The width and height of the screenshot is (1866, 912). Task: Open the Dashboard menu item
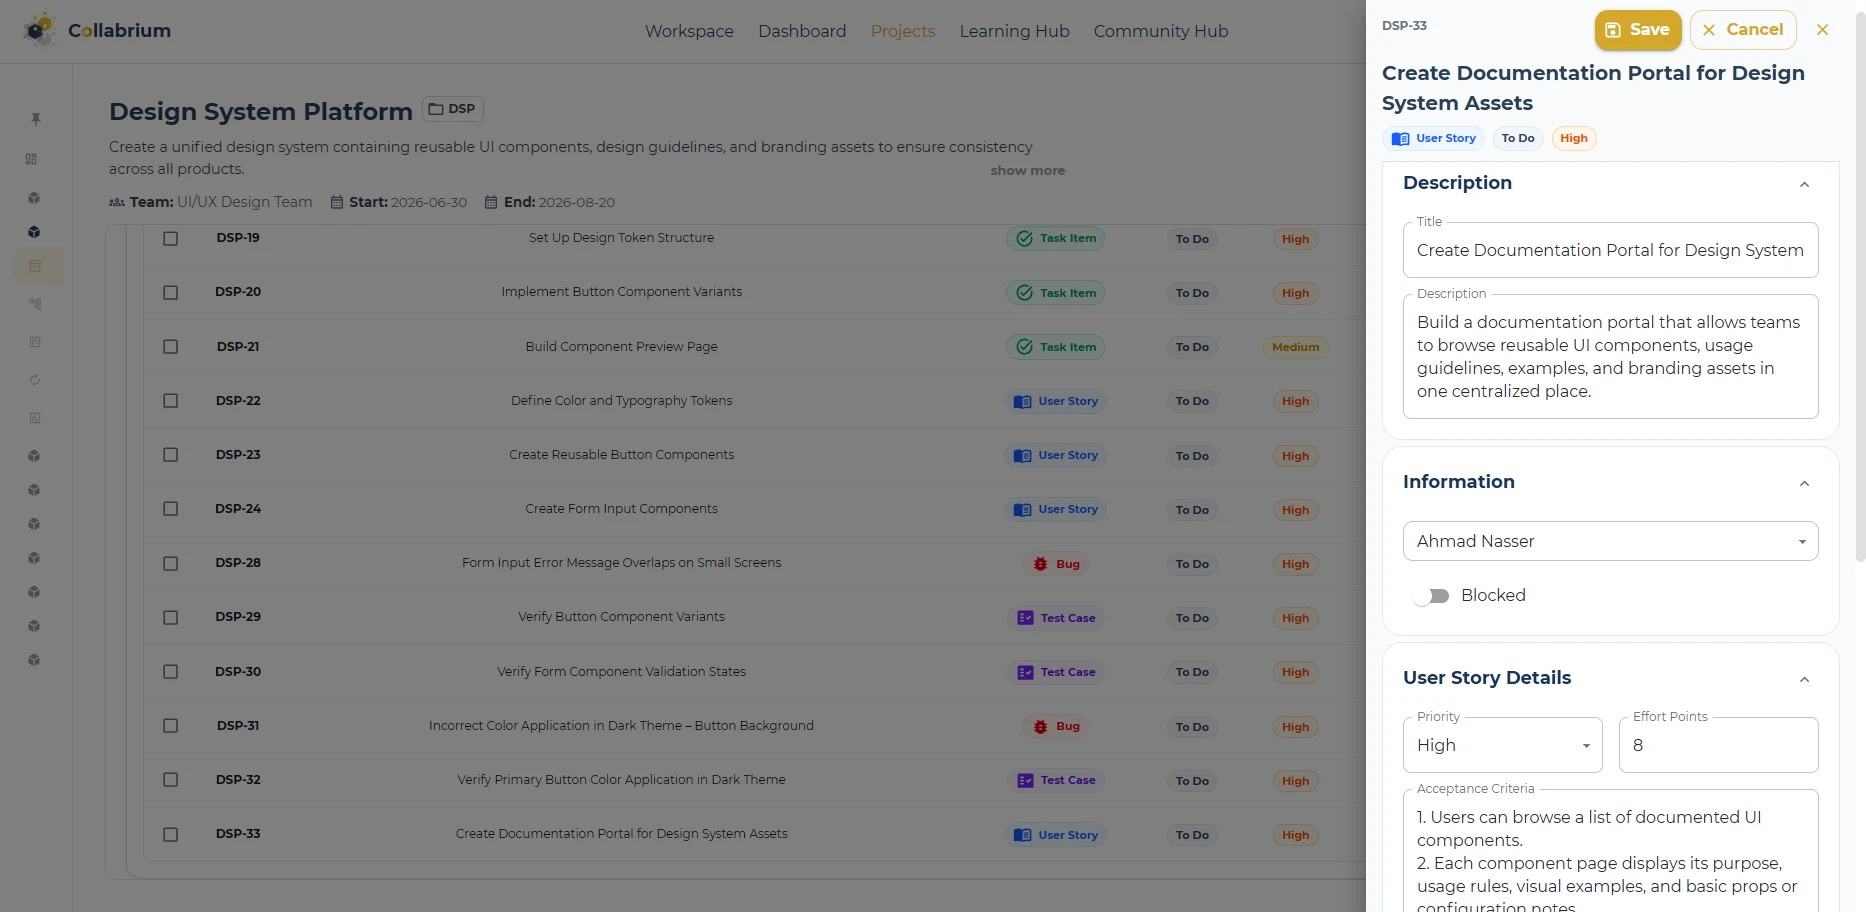click(x=802, y=31)
